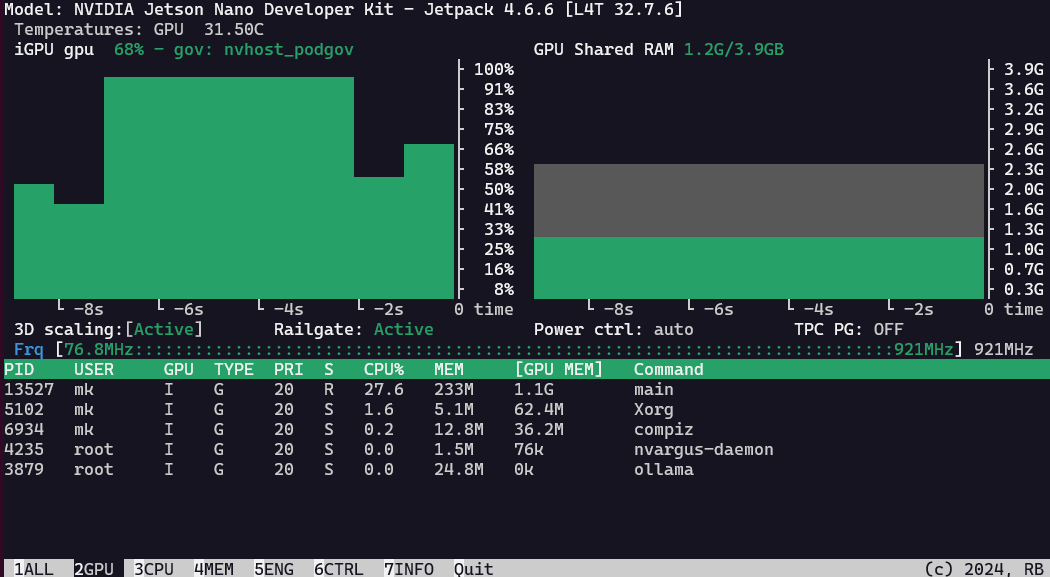Sort processes by CPU% column header
The image size is (1050, 577).
383,369
